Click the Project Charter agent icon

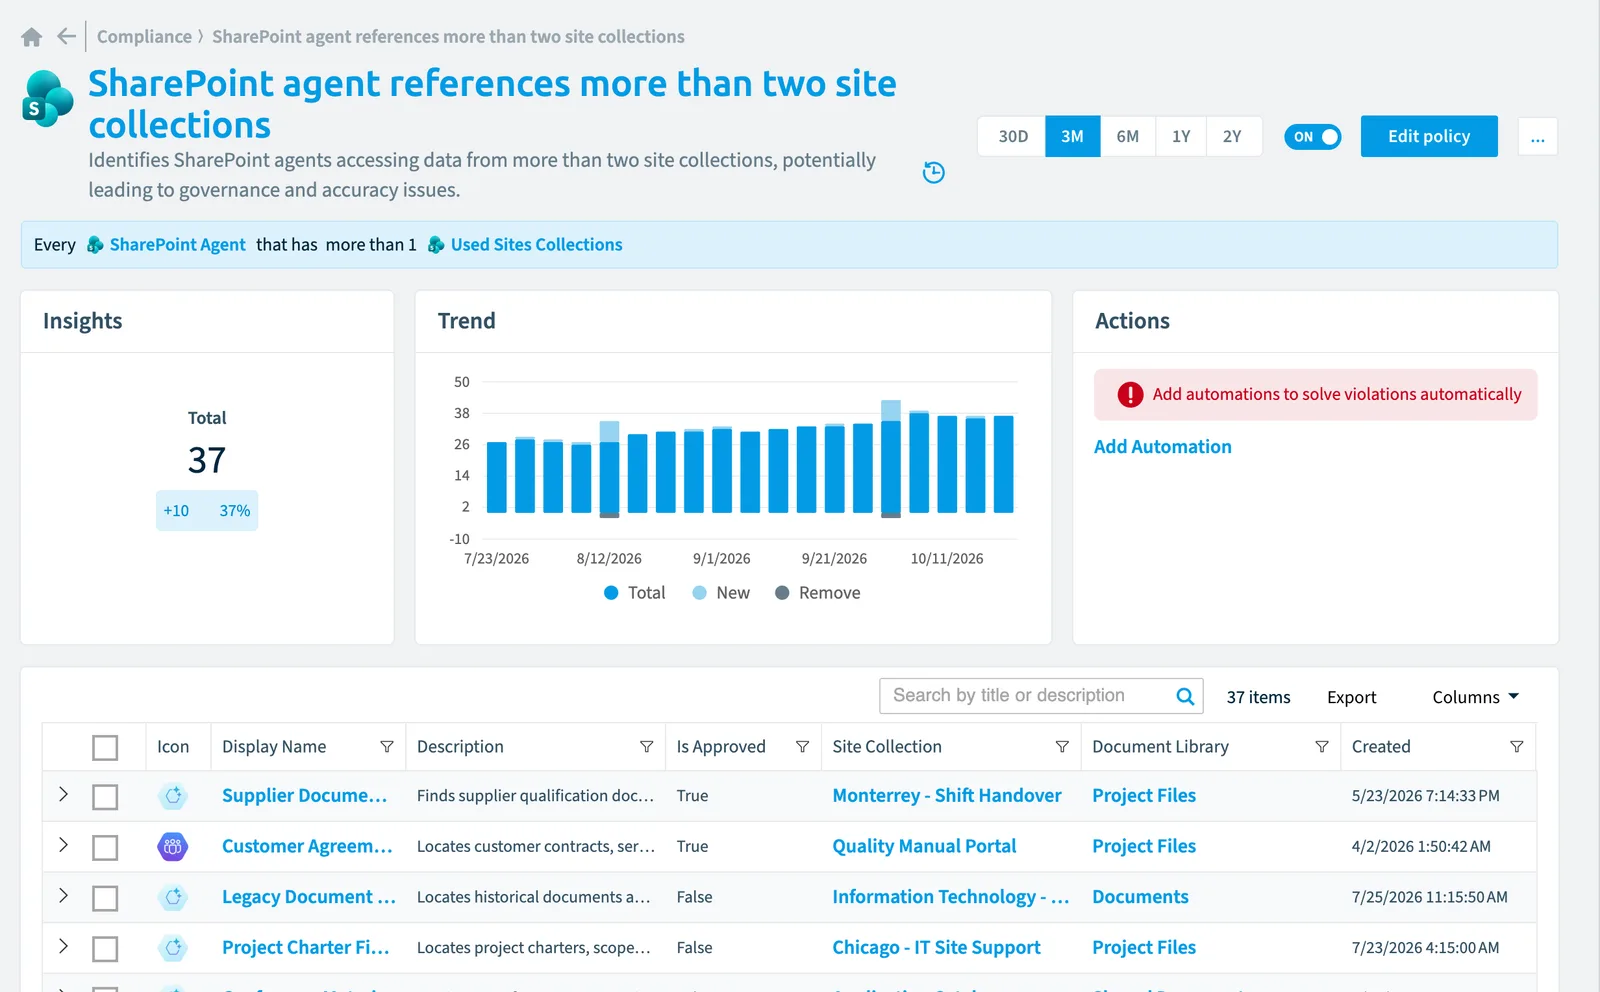[x=173, y=948]
